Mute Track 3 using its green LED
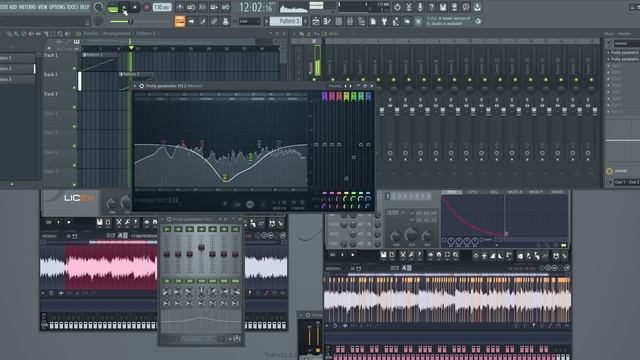 coord(74,107)
